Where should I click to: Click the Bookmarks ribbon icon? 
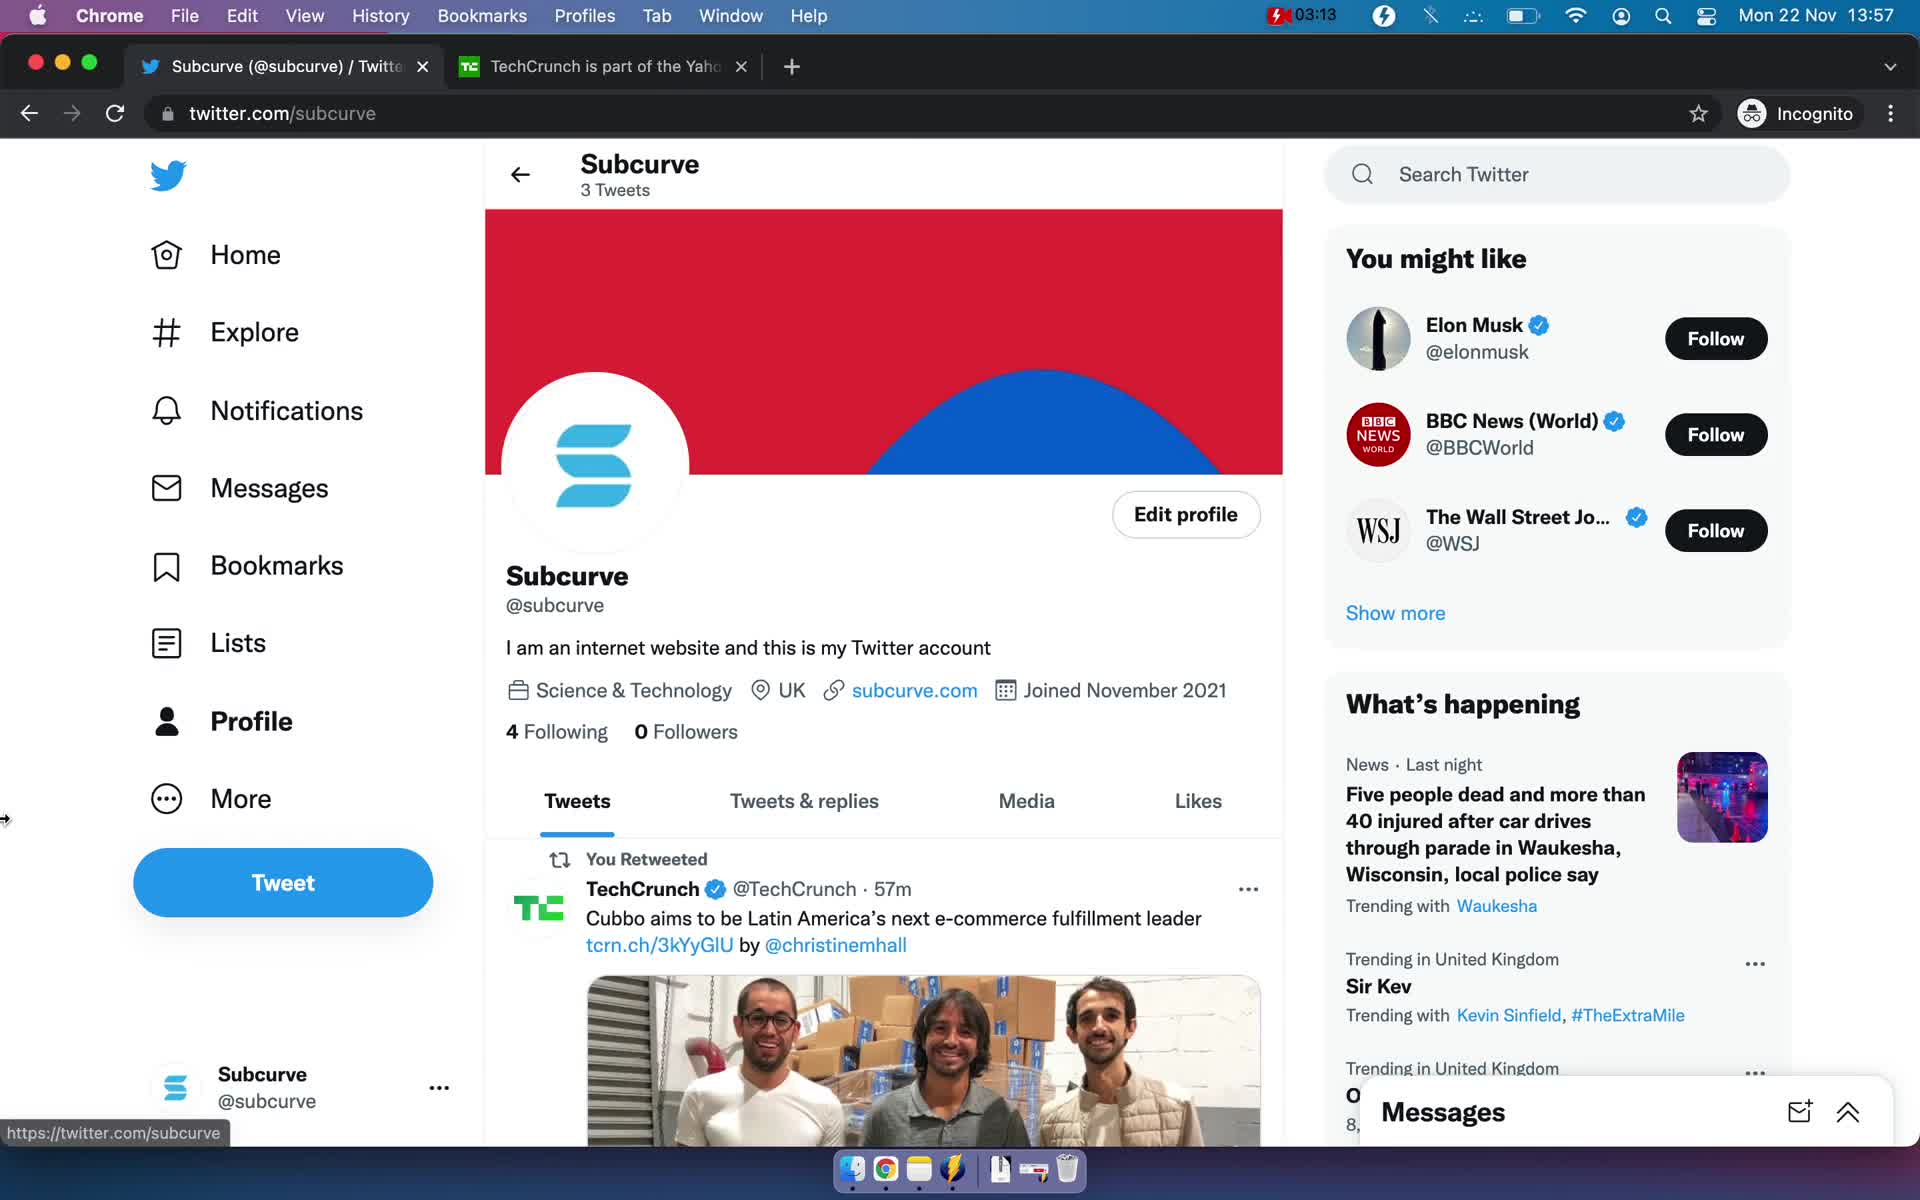coord(166,565)
